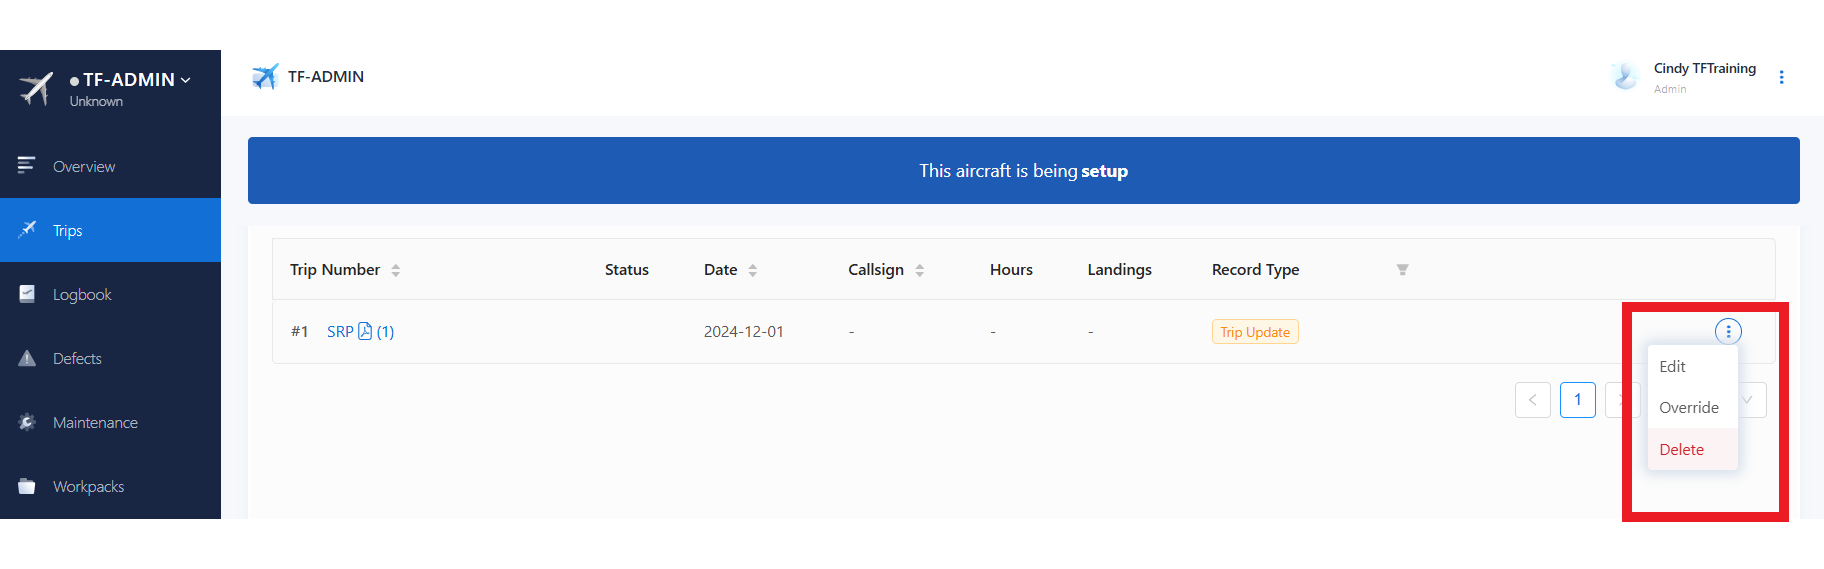The width and height of the screenshot is (1824, 569).
Task: Click the Record Type filter icon
Action: tap(1402, 270)
